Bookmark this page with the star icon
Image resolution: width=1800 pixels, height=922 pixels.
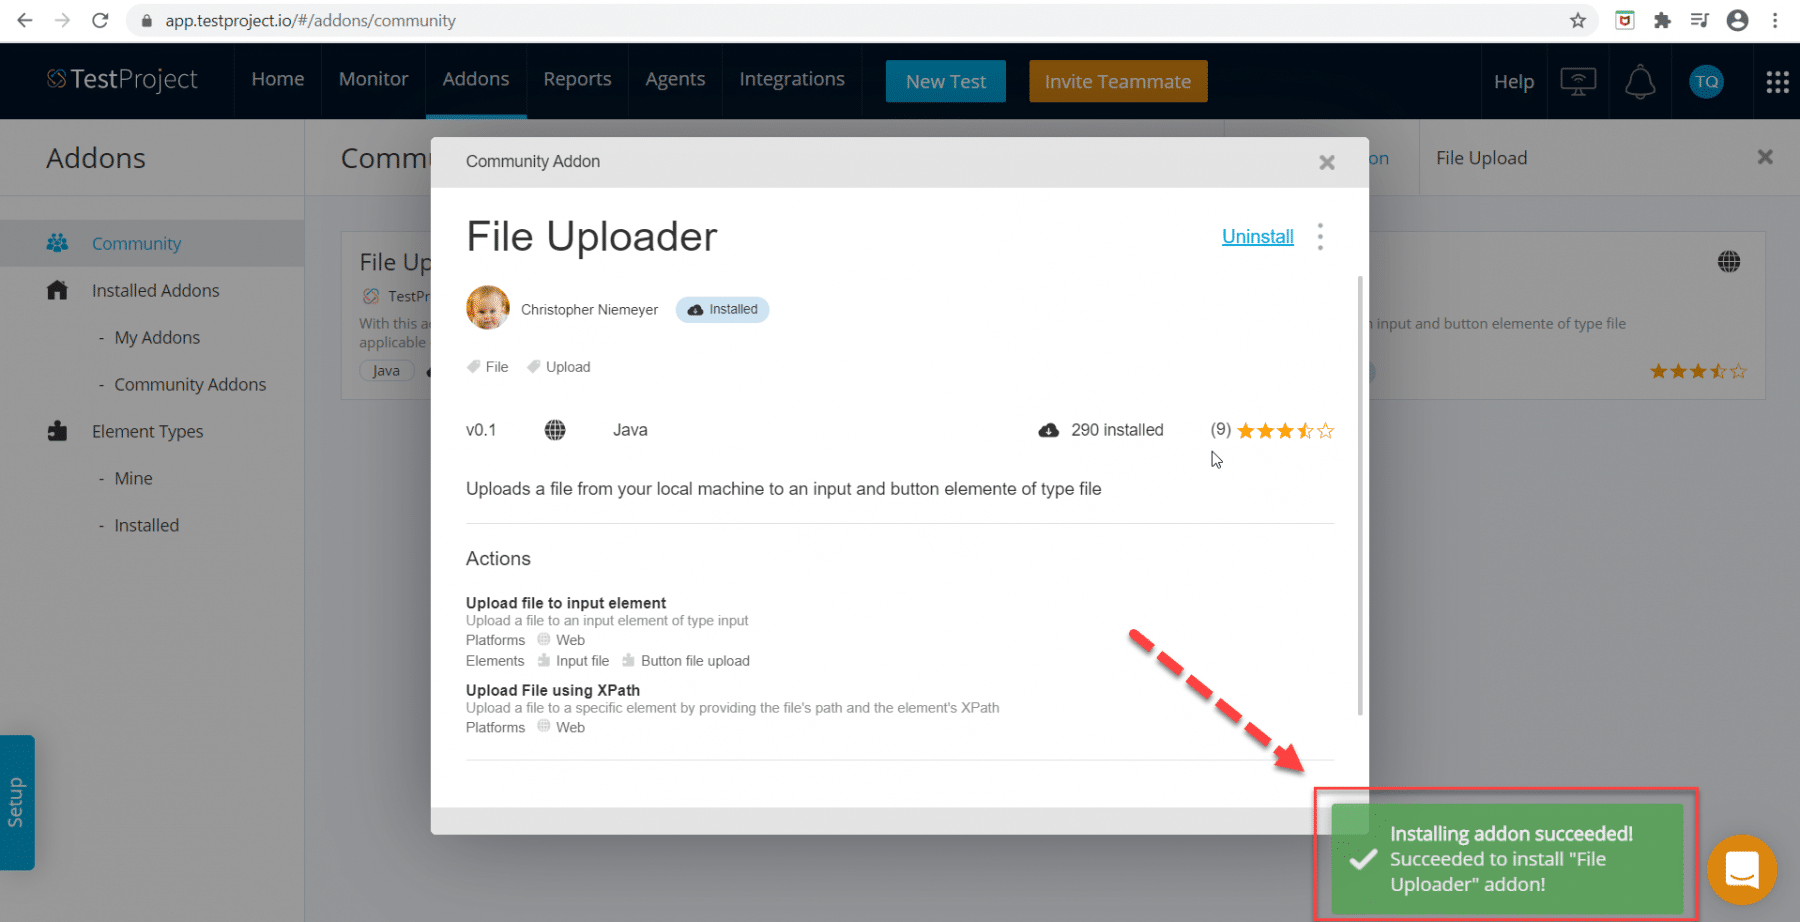1578,20
